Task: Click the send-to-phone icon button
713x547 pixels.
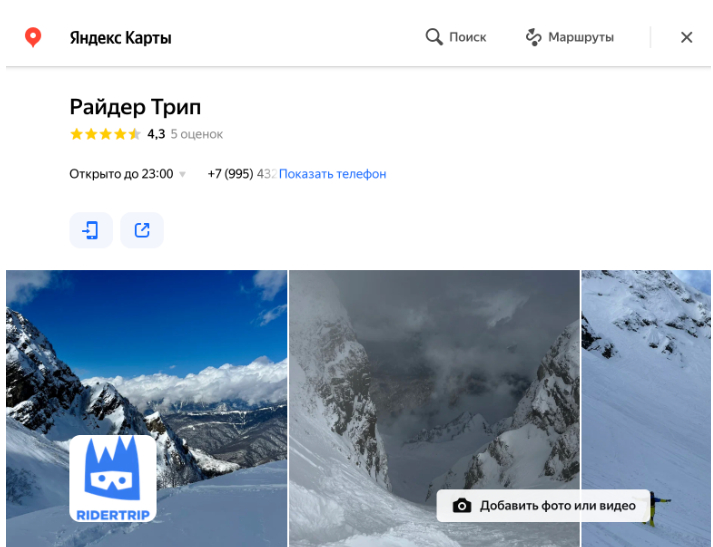Action: point(91,230)
